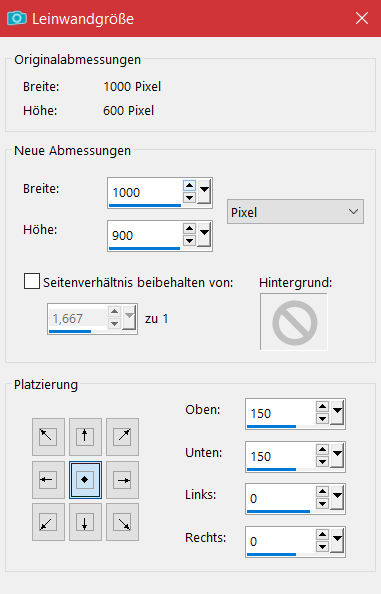Screen dimensions: 381x594
Task: Increase Unten value with up arrow
Action: (x=322, y=450)
